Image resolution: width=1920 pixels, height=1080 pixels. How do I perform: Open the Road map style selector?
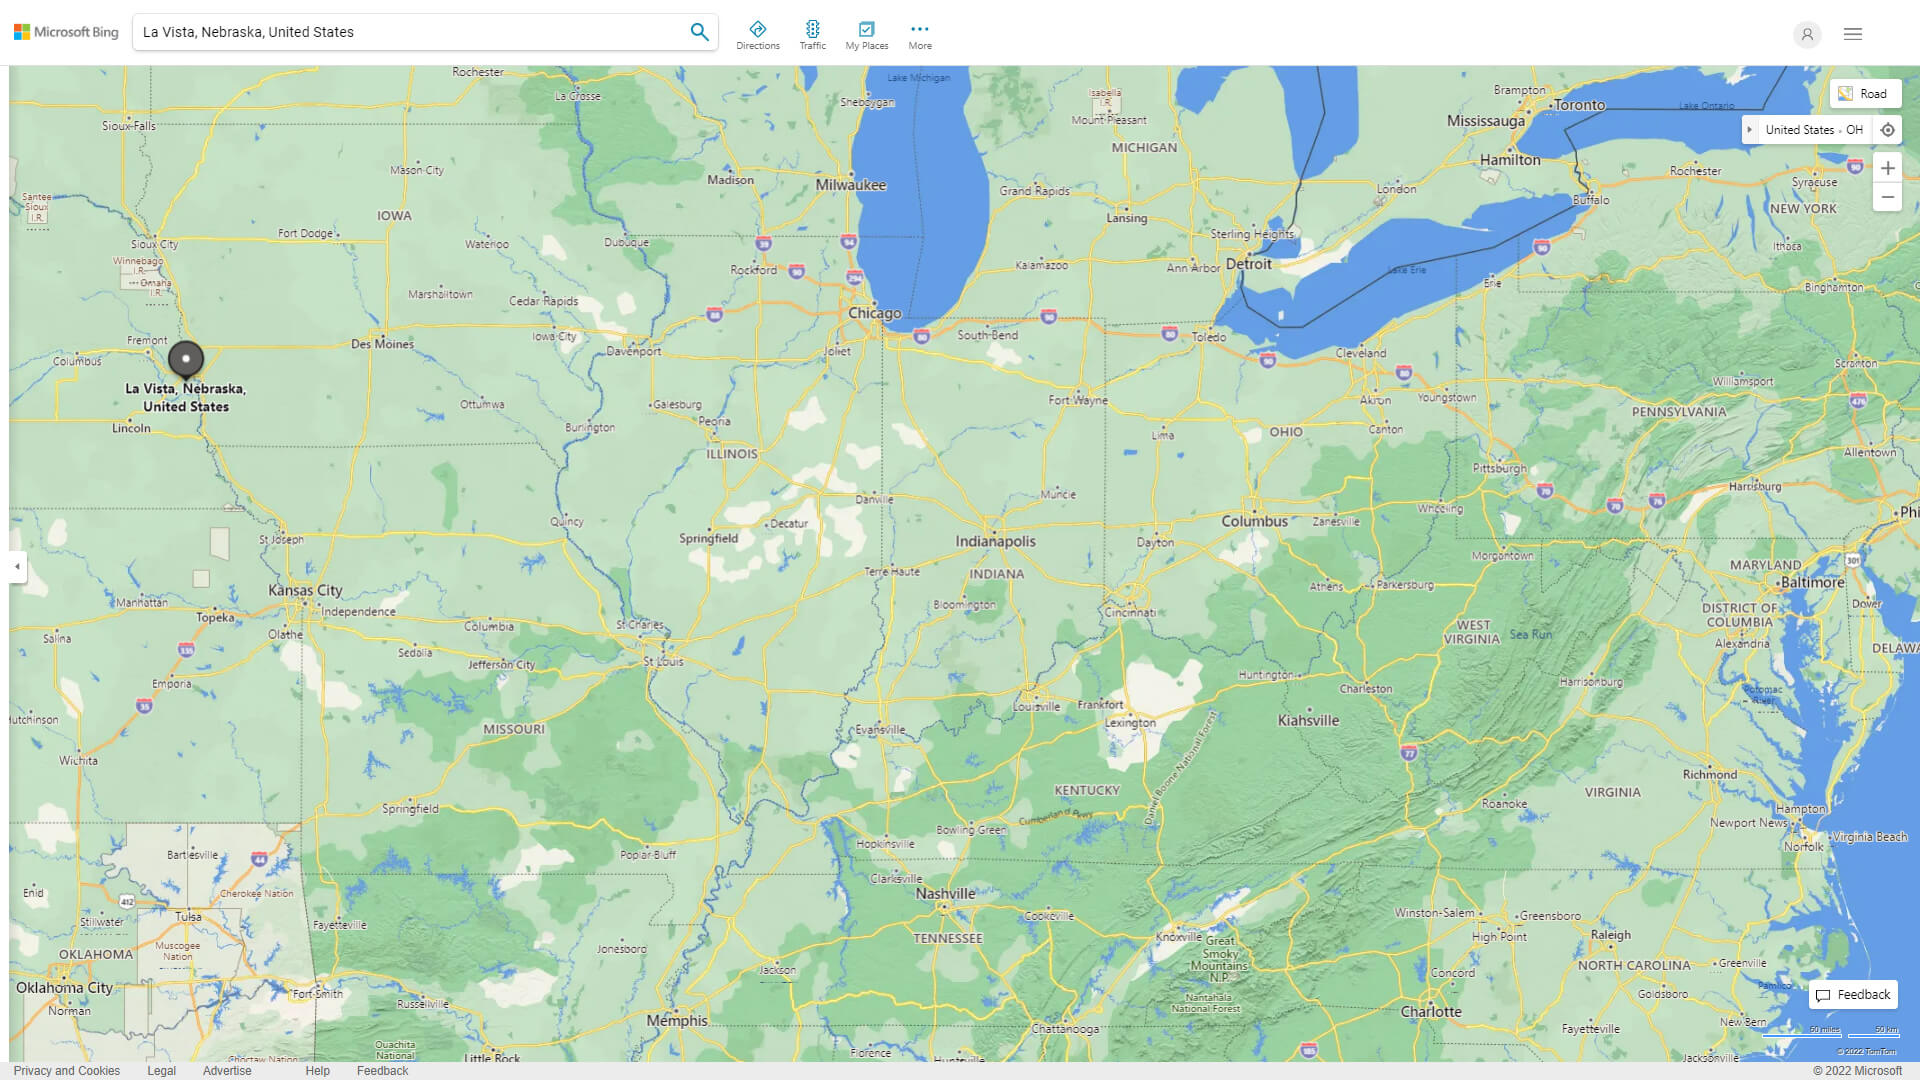point(1864,93)
